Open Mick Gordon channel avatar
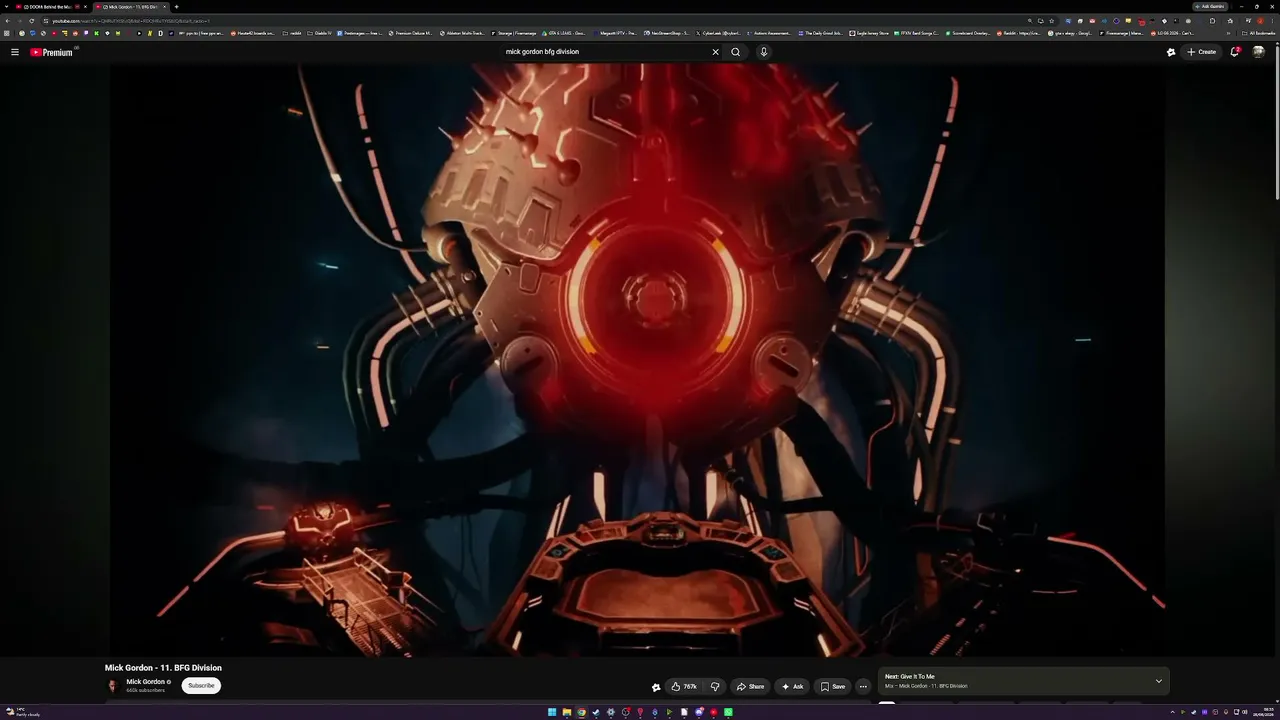1280x720 pixels. [112, 686]
